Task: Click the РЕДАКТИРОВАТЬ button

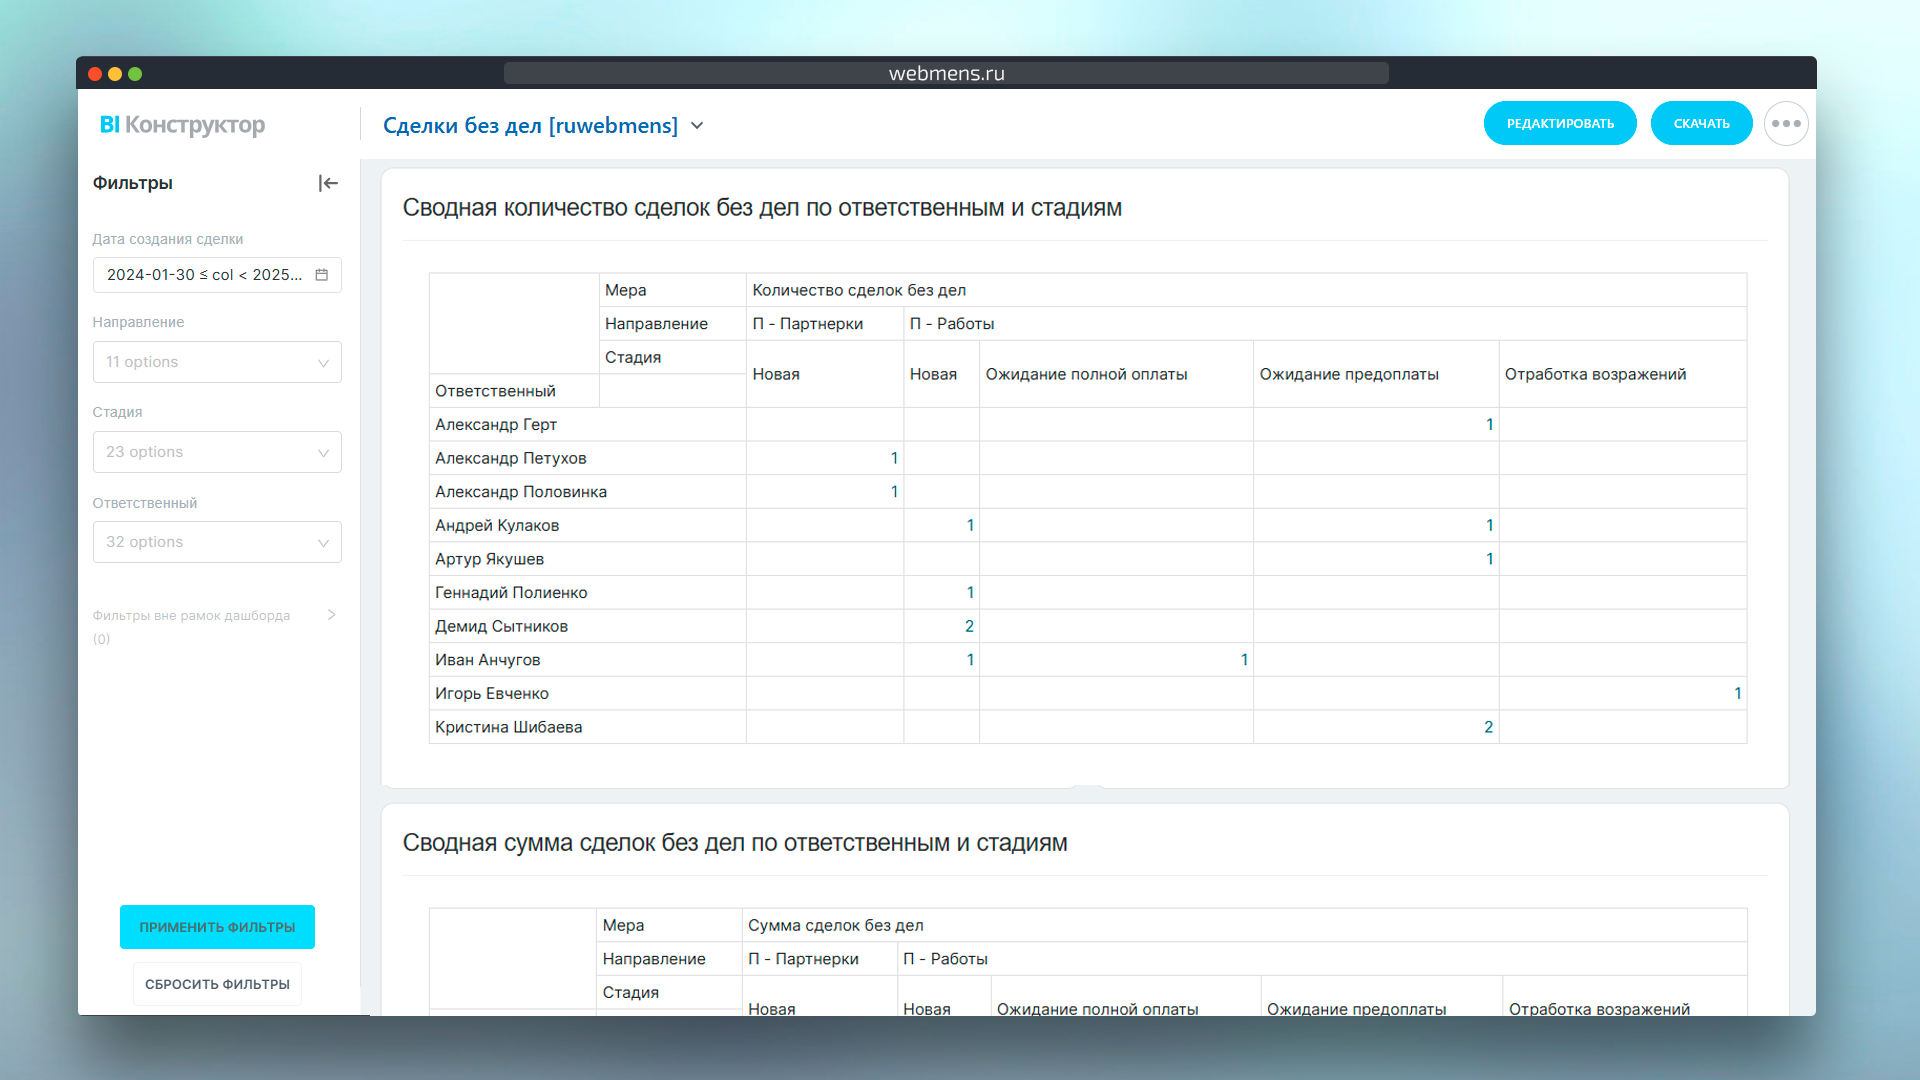Action: tap(1560, 124)
